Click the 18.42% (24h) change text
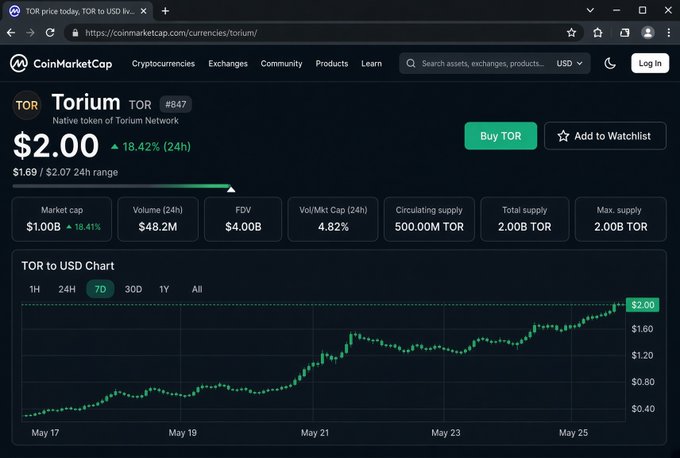Screen dimensions: 680x458 151,147
